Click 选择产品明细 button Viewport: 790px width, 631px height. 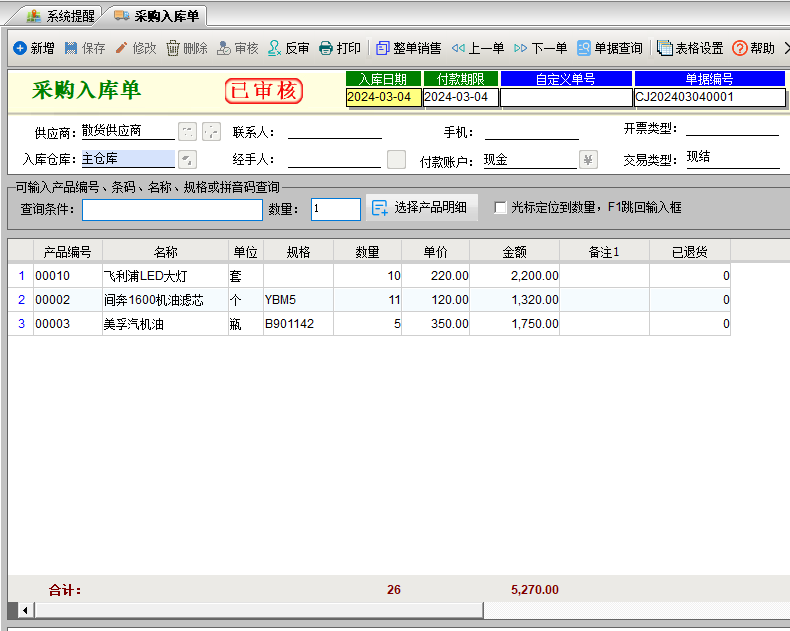[422, 208]
